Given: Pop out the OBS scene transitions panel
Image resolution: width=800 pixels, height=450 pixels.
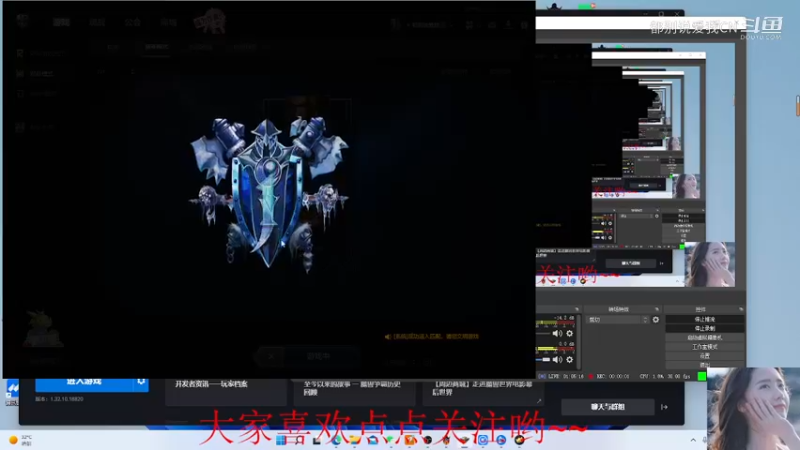Looking at the screenshot, I should (657, 309).
